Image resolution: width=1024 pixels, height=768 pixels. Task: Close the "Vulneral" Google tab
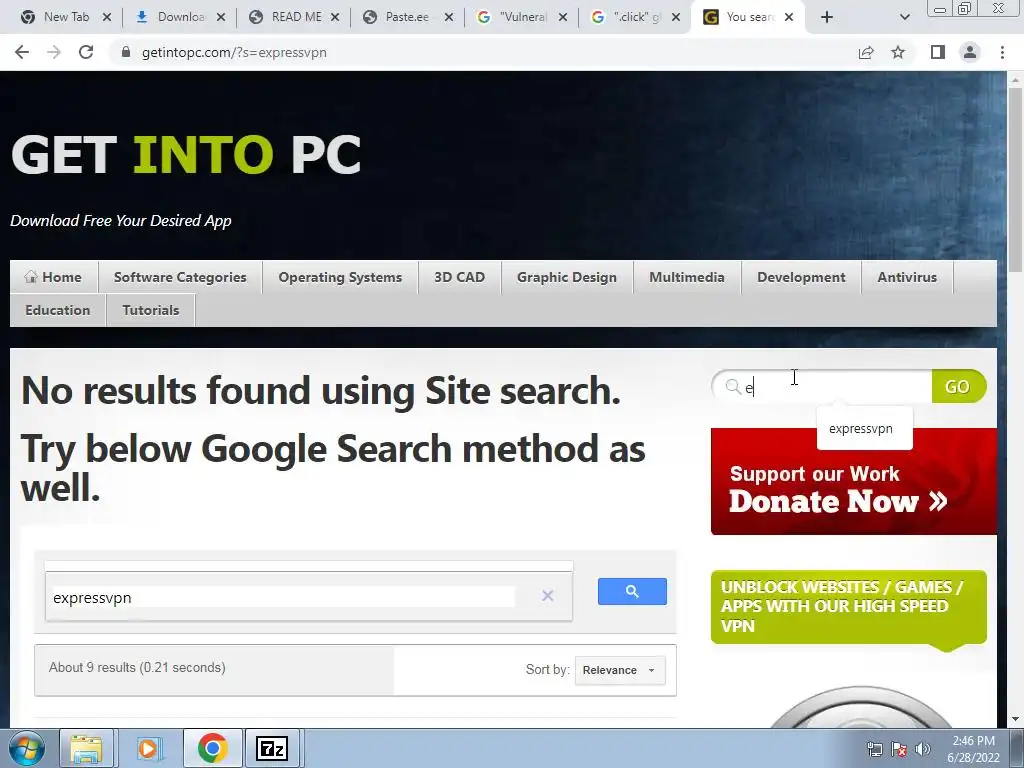point(563,17)
